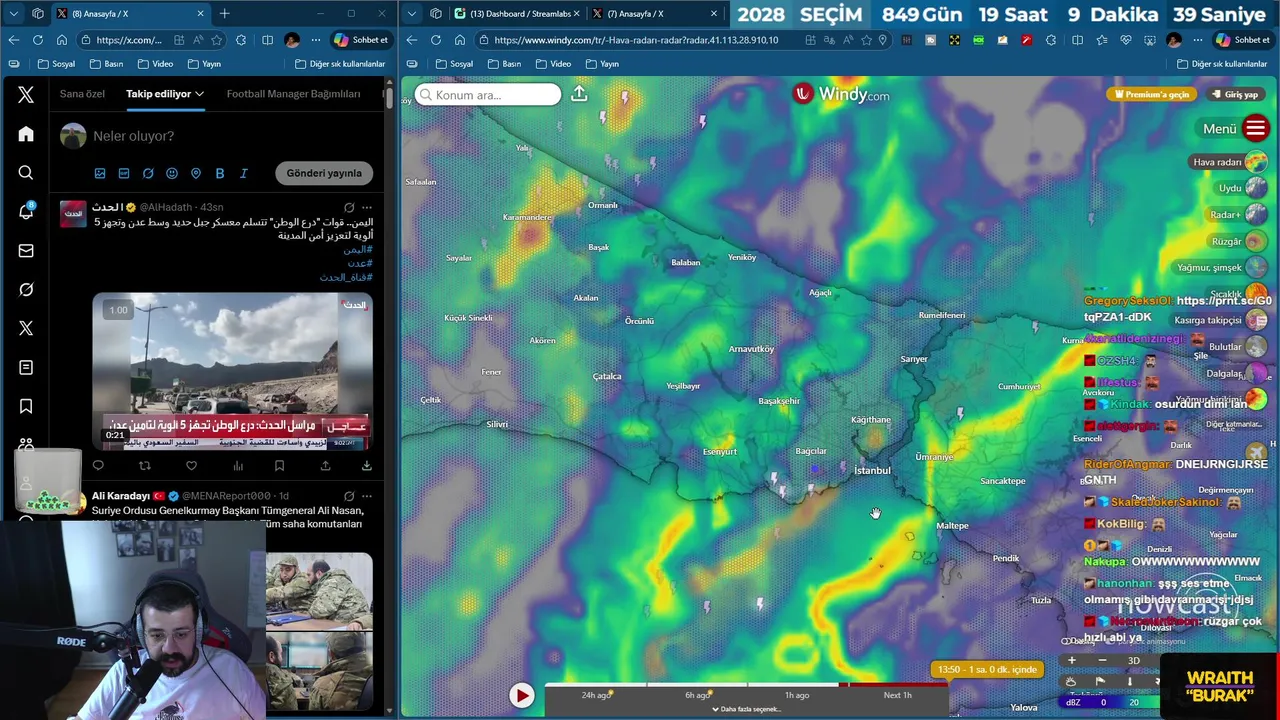Open Sosyal bookmarks folder in left browser

coord(57,64)
